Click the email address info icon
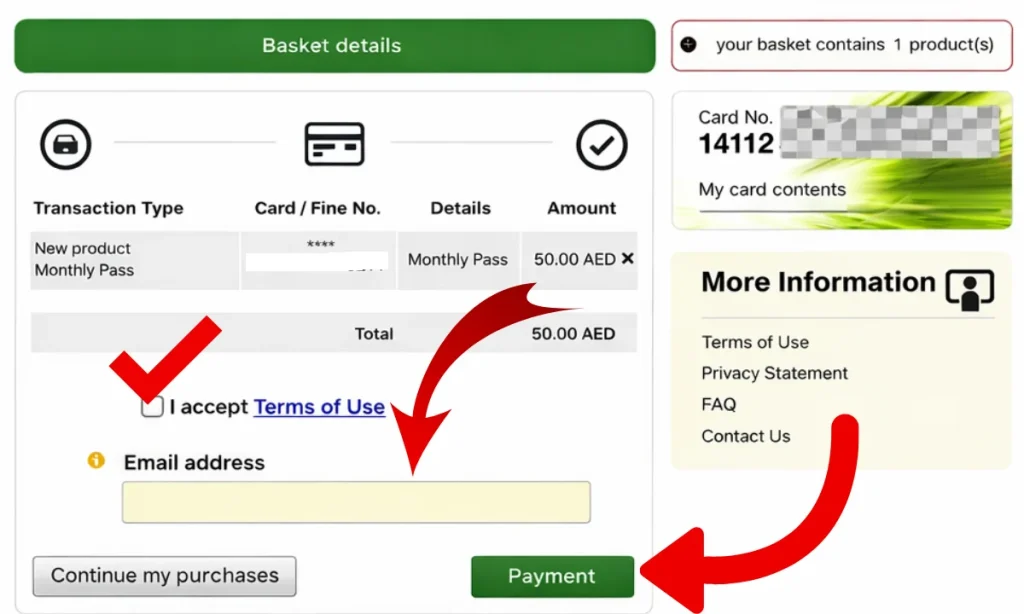 96,460
